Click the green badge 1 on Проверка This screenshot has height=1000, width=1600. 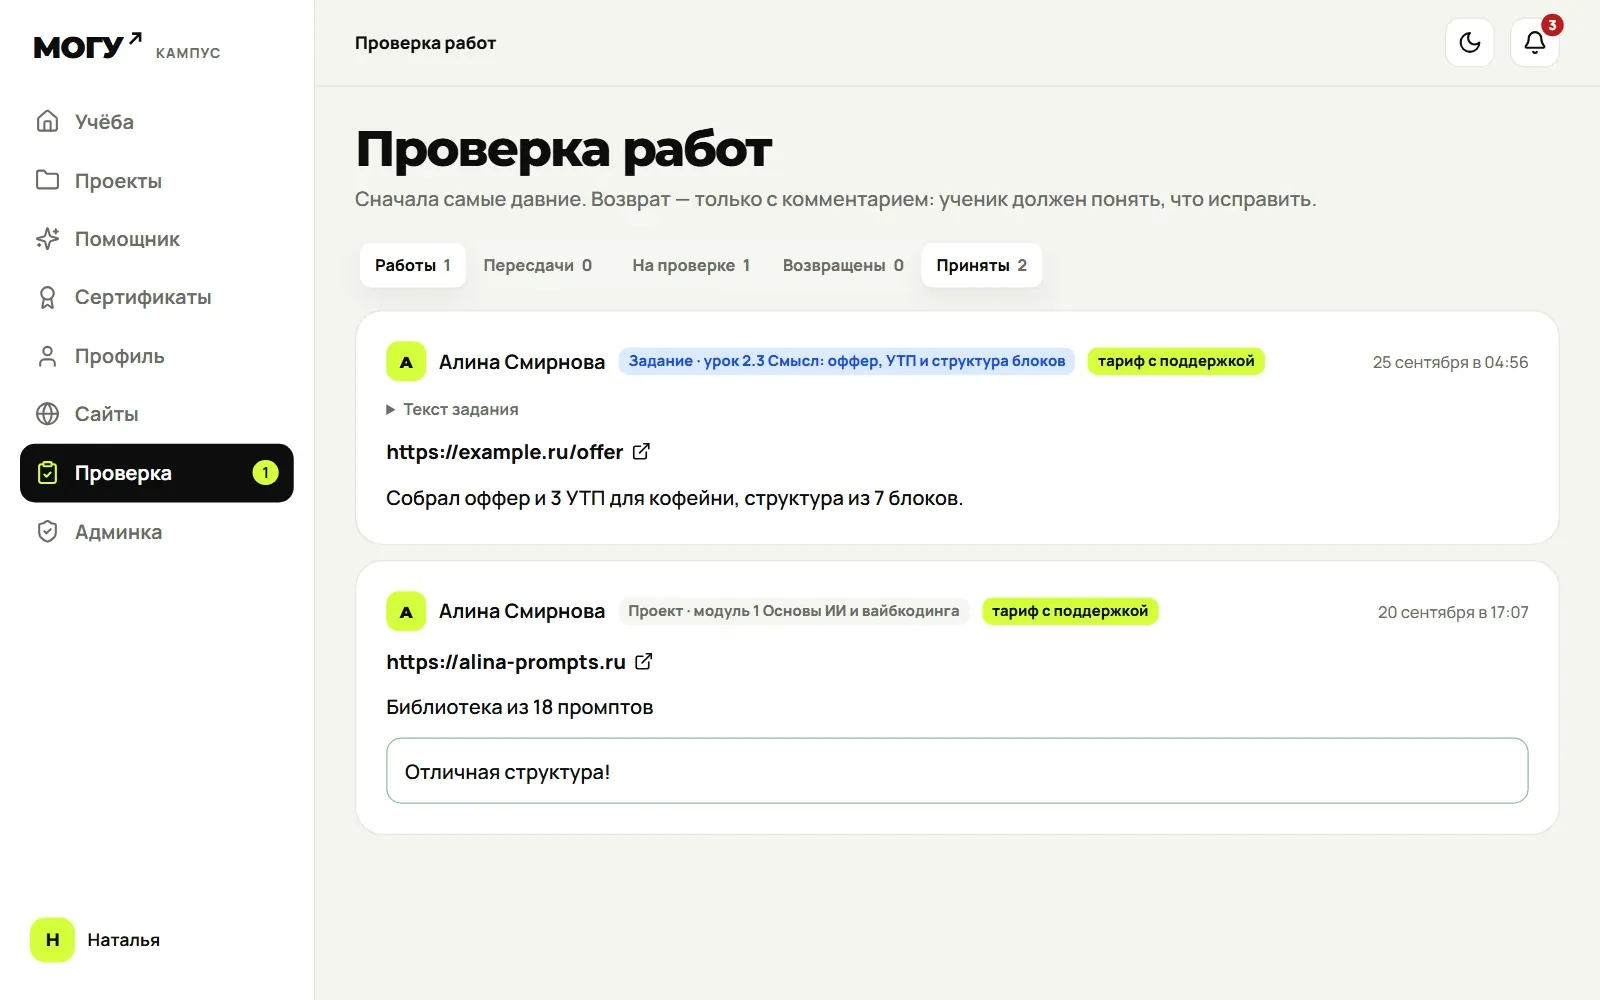[x=265, y=473]
